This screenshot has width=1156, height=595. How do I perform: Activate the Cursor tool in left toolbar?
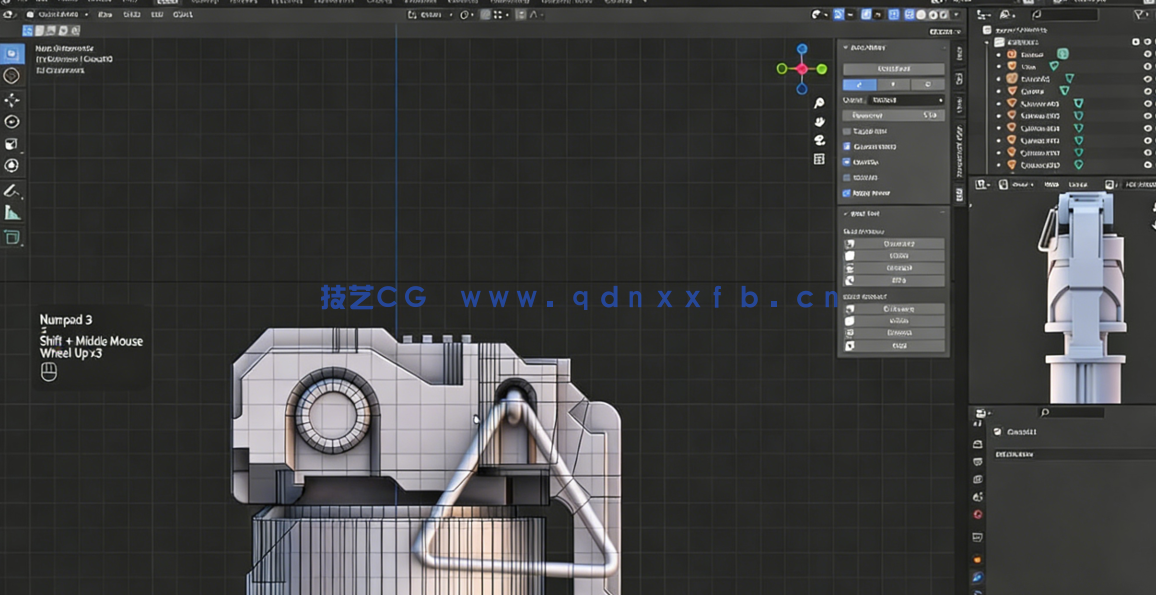coord(12,76)
